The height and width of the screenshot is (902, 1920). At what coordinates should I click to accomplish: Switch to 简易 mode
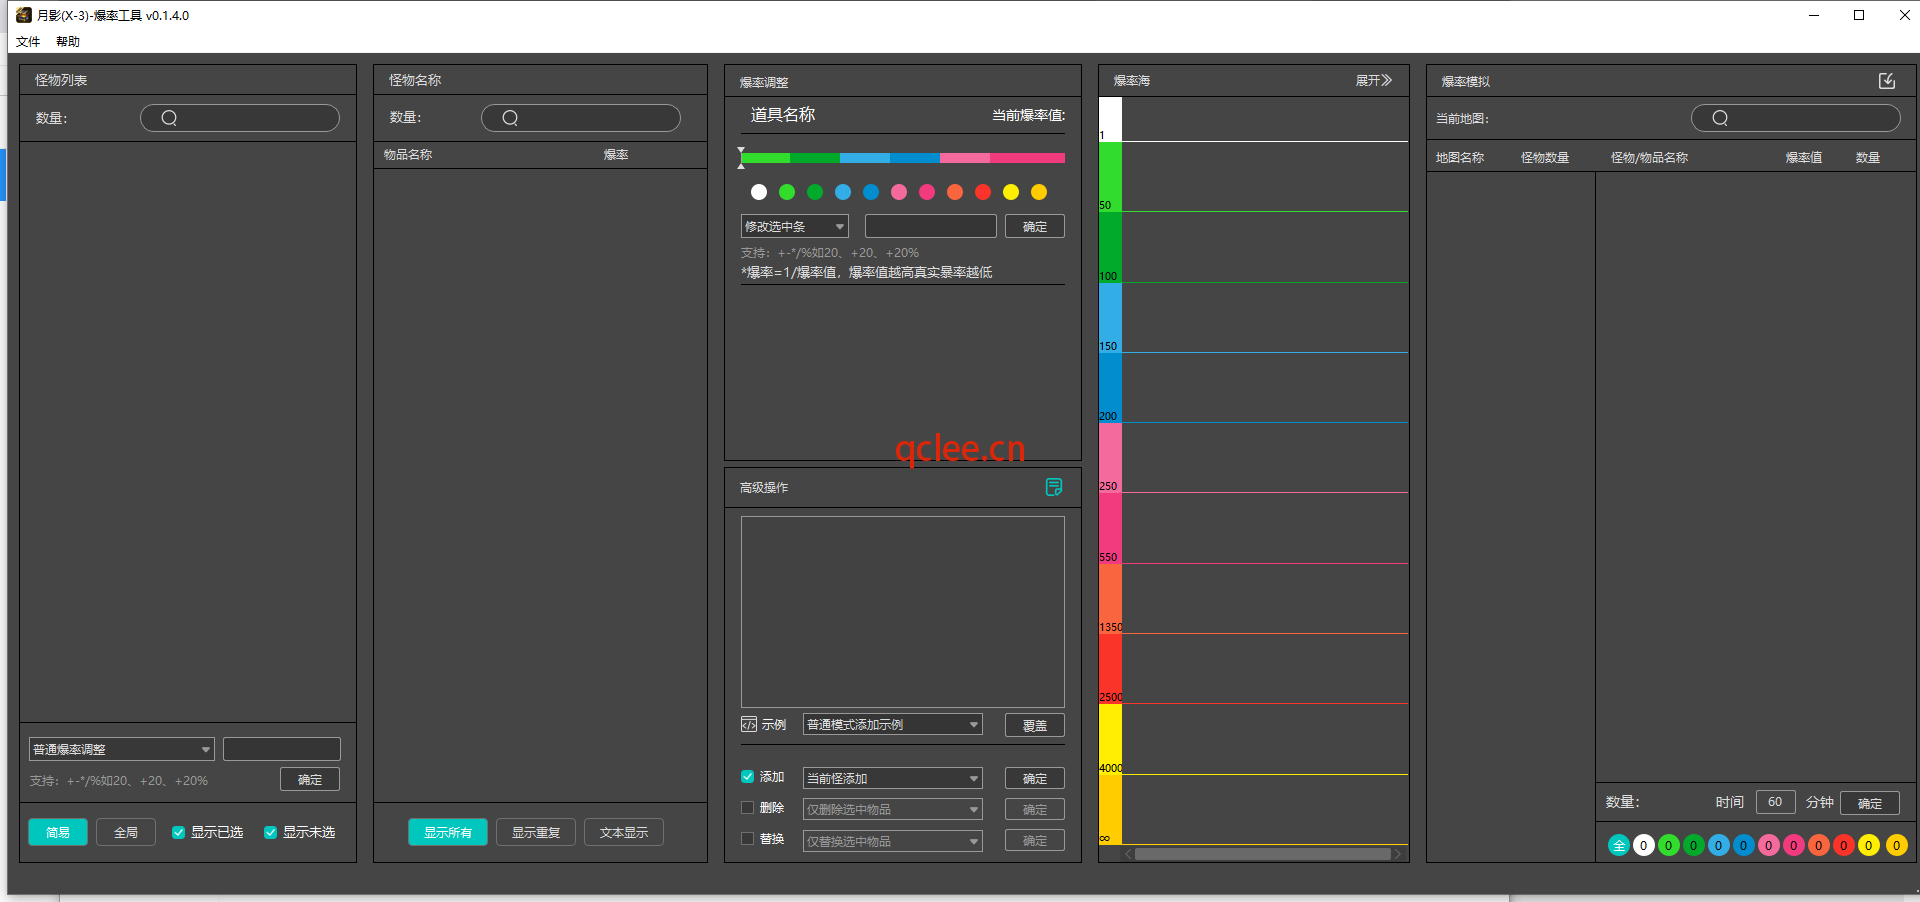point(58,832)
